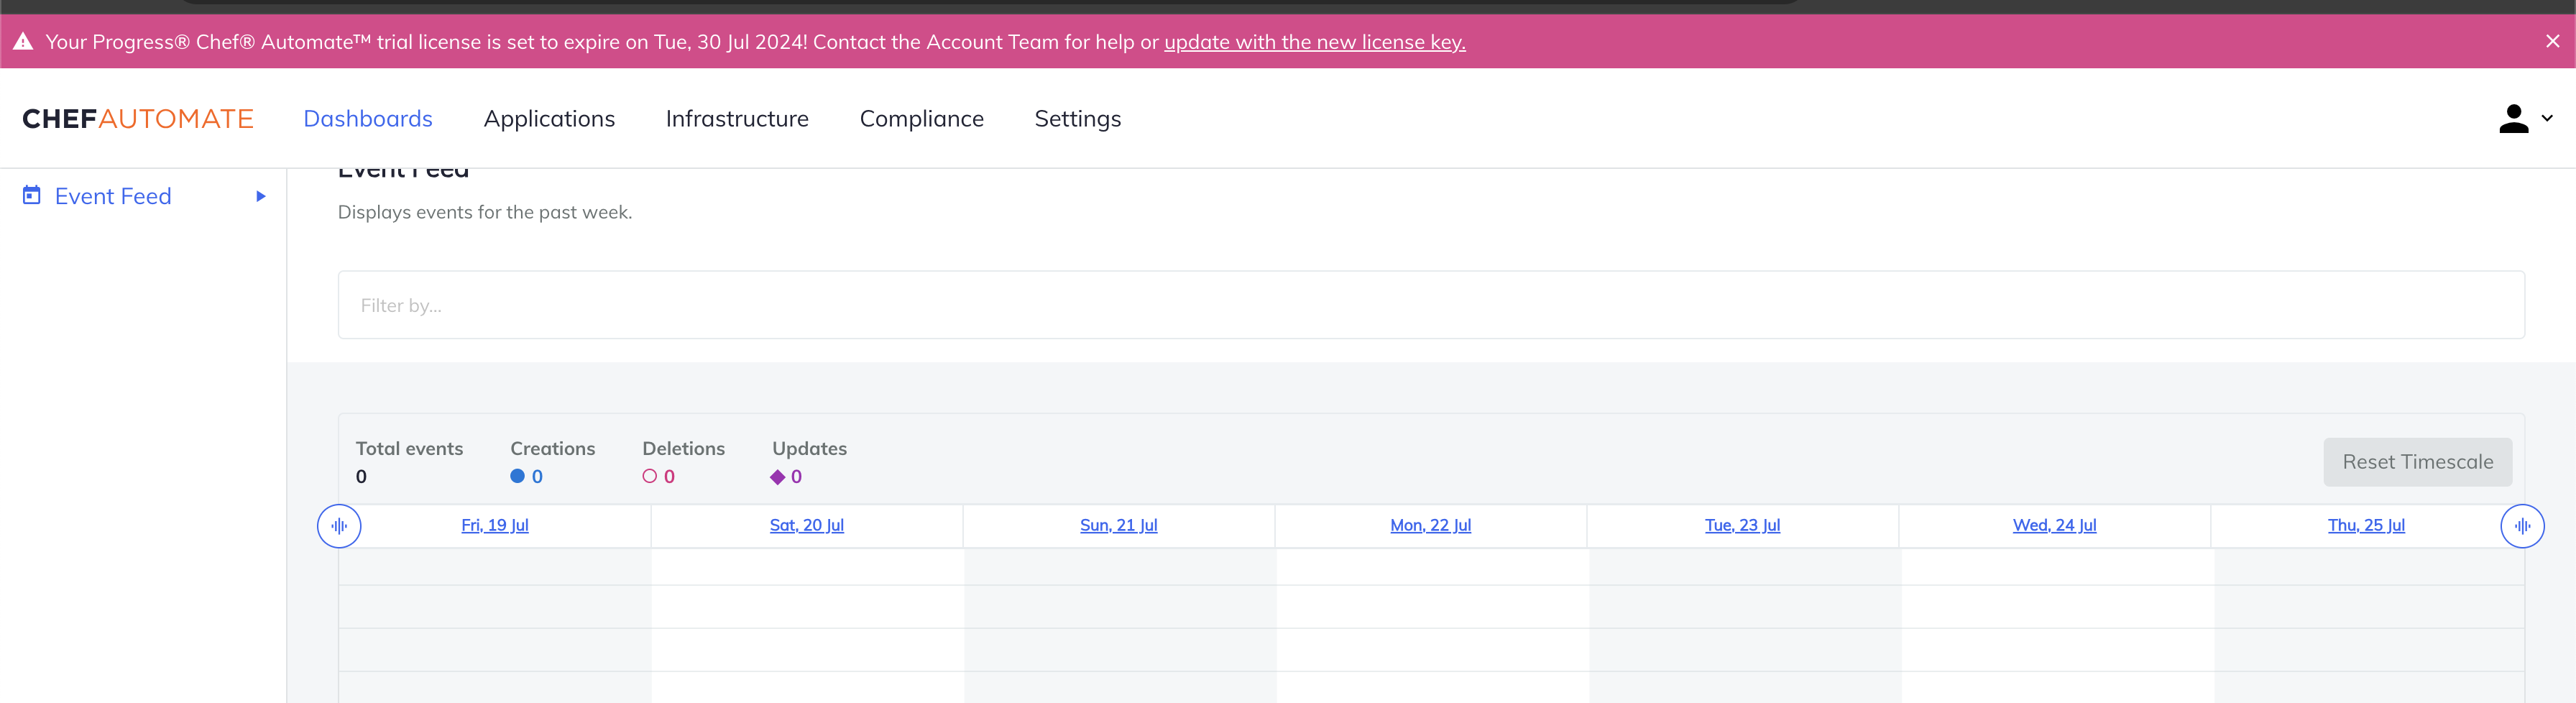Click the blue Creations legend dot
The height and width of the screenshot is (703, 2576).
tap(517, 477)
